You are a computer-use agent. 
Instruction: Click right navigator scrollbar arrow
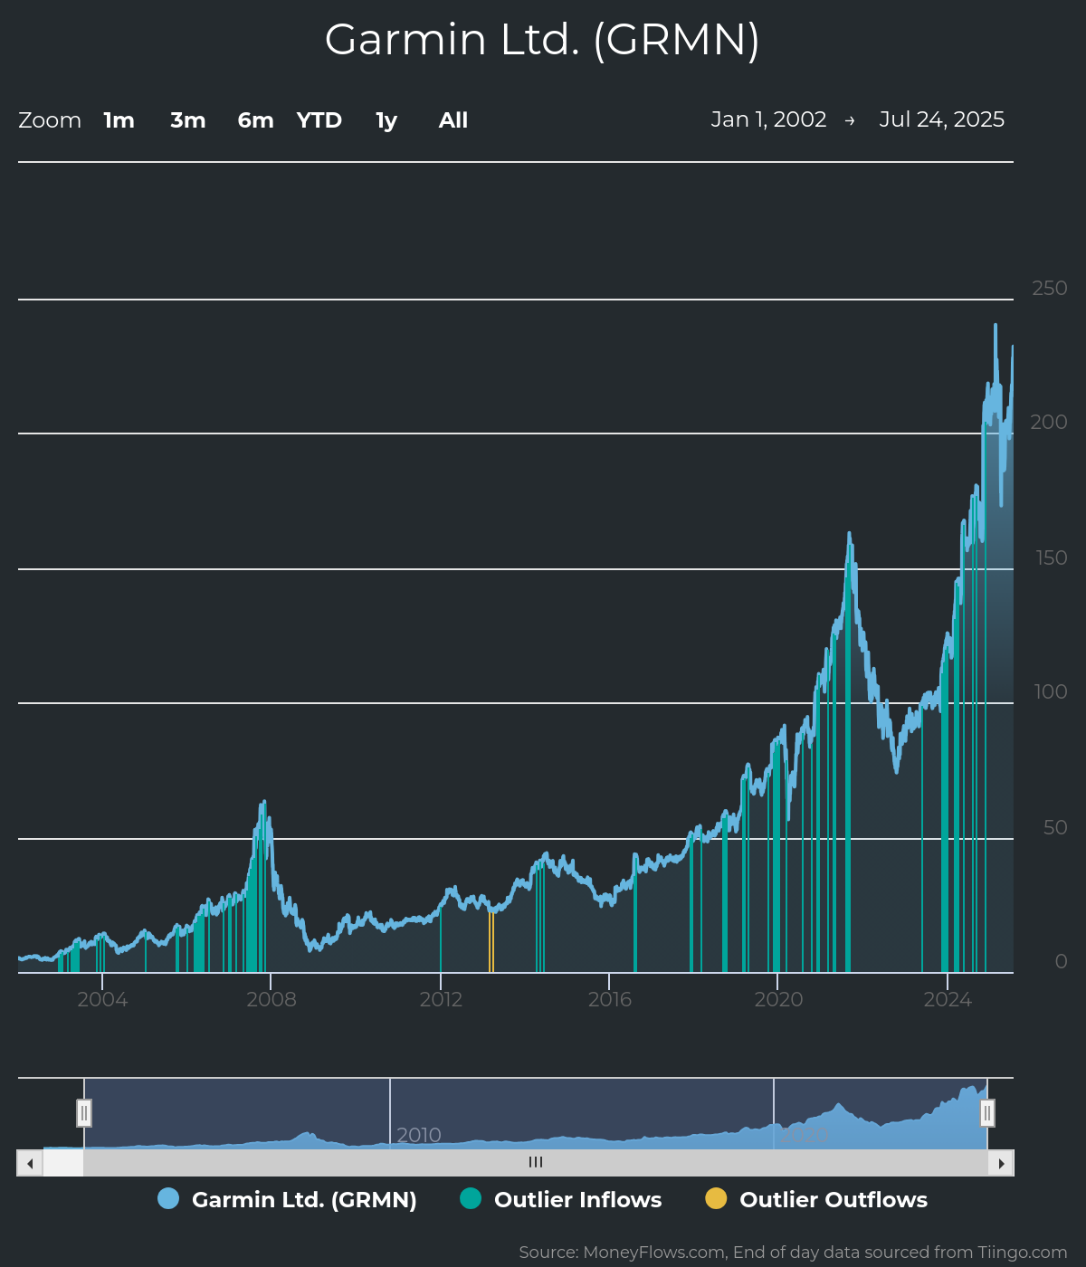click(1001, 1163)
